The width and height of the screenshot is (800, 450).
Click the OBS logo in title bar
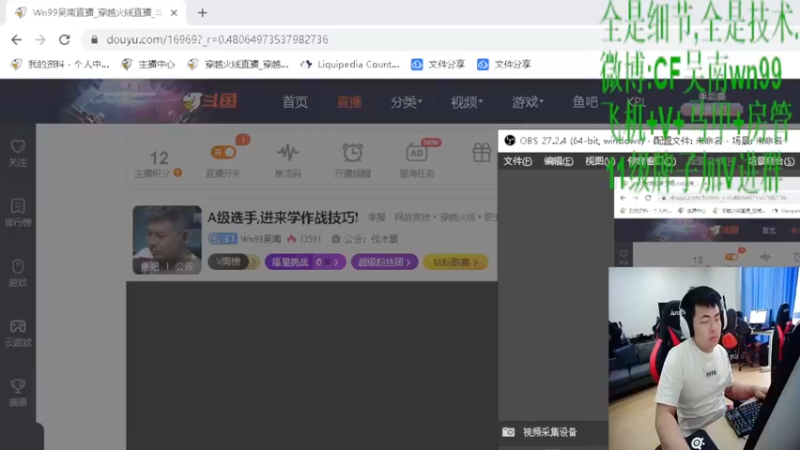(509, 140)
